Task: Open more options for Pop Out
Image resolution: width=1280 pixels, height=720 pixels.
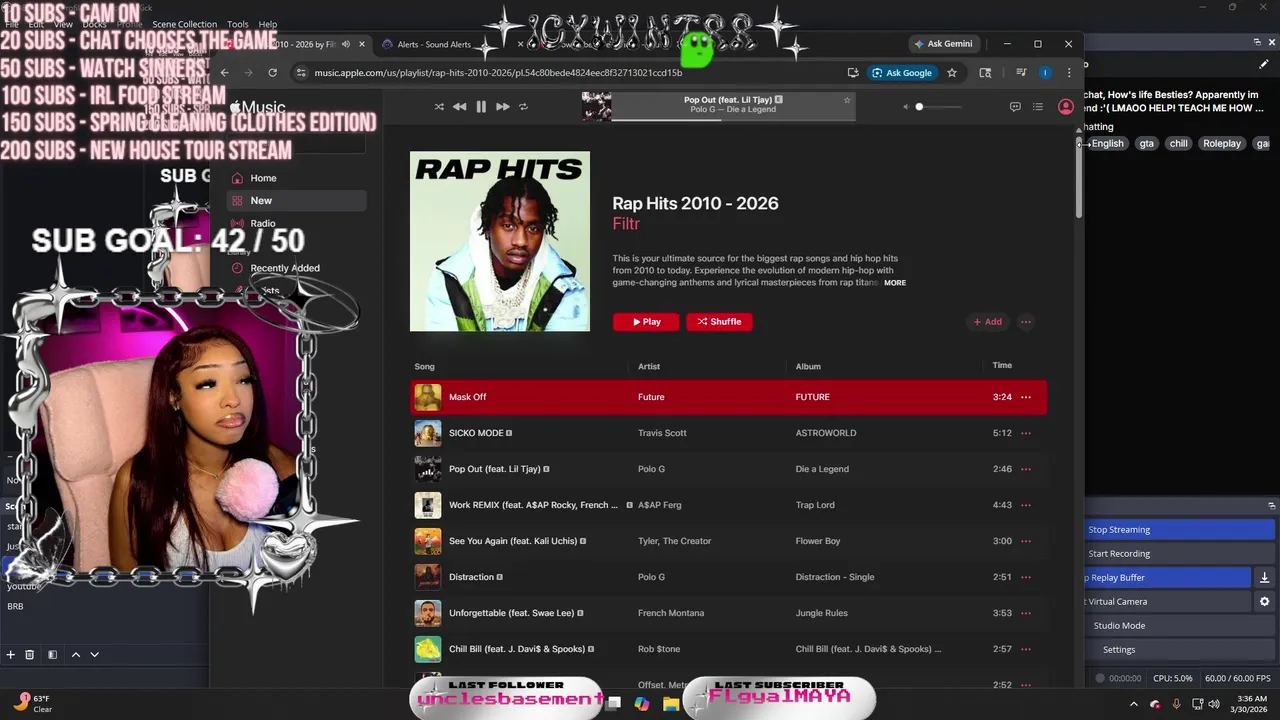Action: pyautogui.click(x=1026, y=469)
